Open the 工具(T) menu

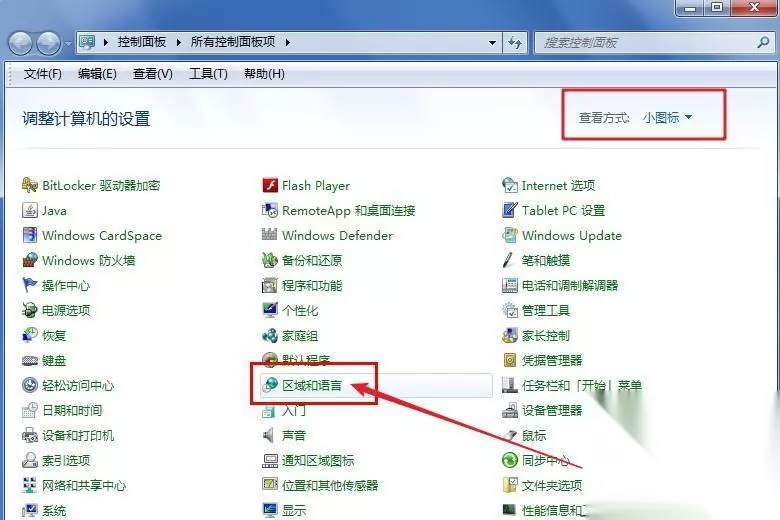point(208,74)
